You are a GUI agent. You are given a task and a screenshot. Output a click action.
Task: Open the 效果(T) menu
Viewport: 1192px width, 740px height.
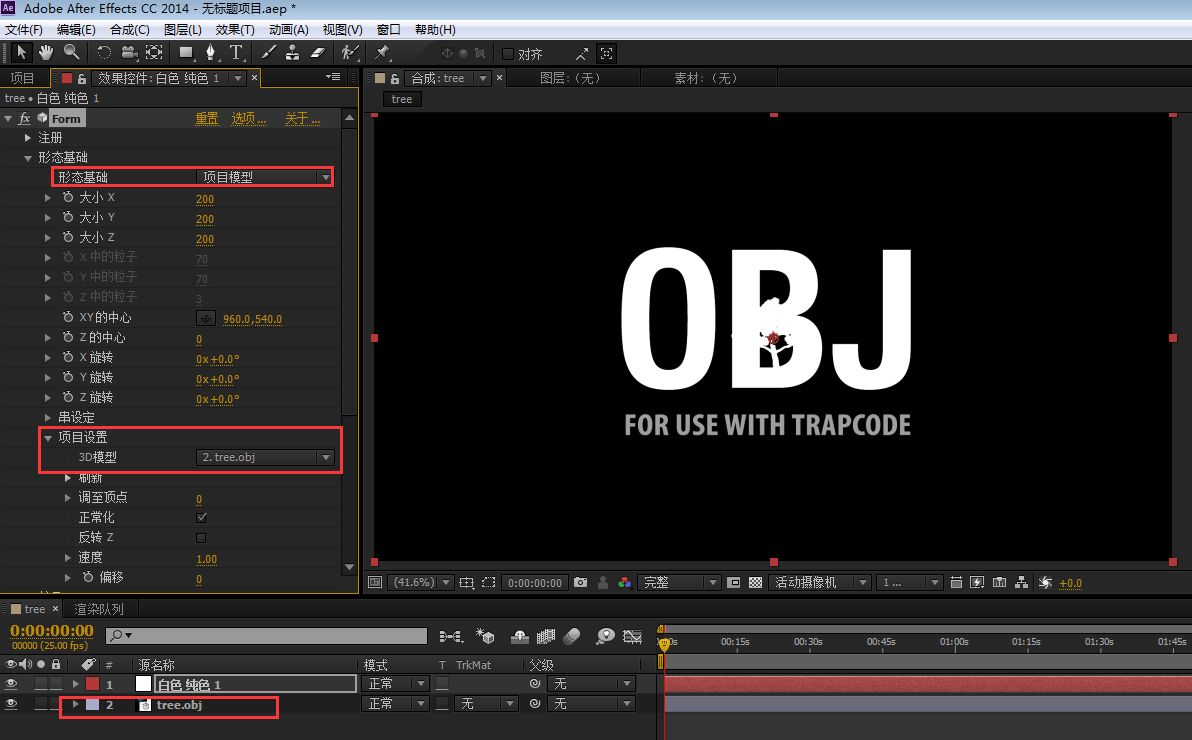235,30
